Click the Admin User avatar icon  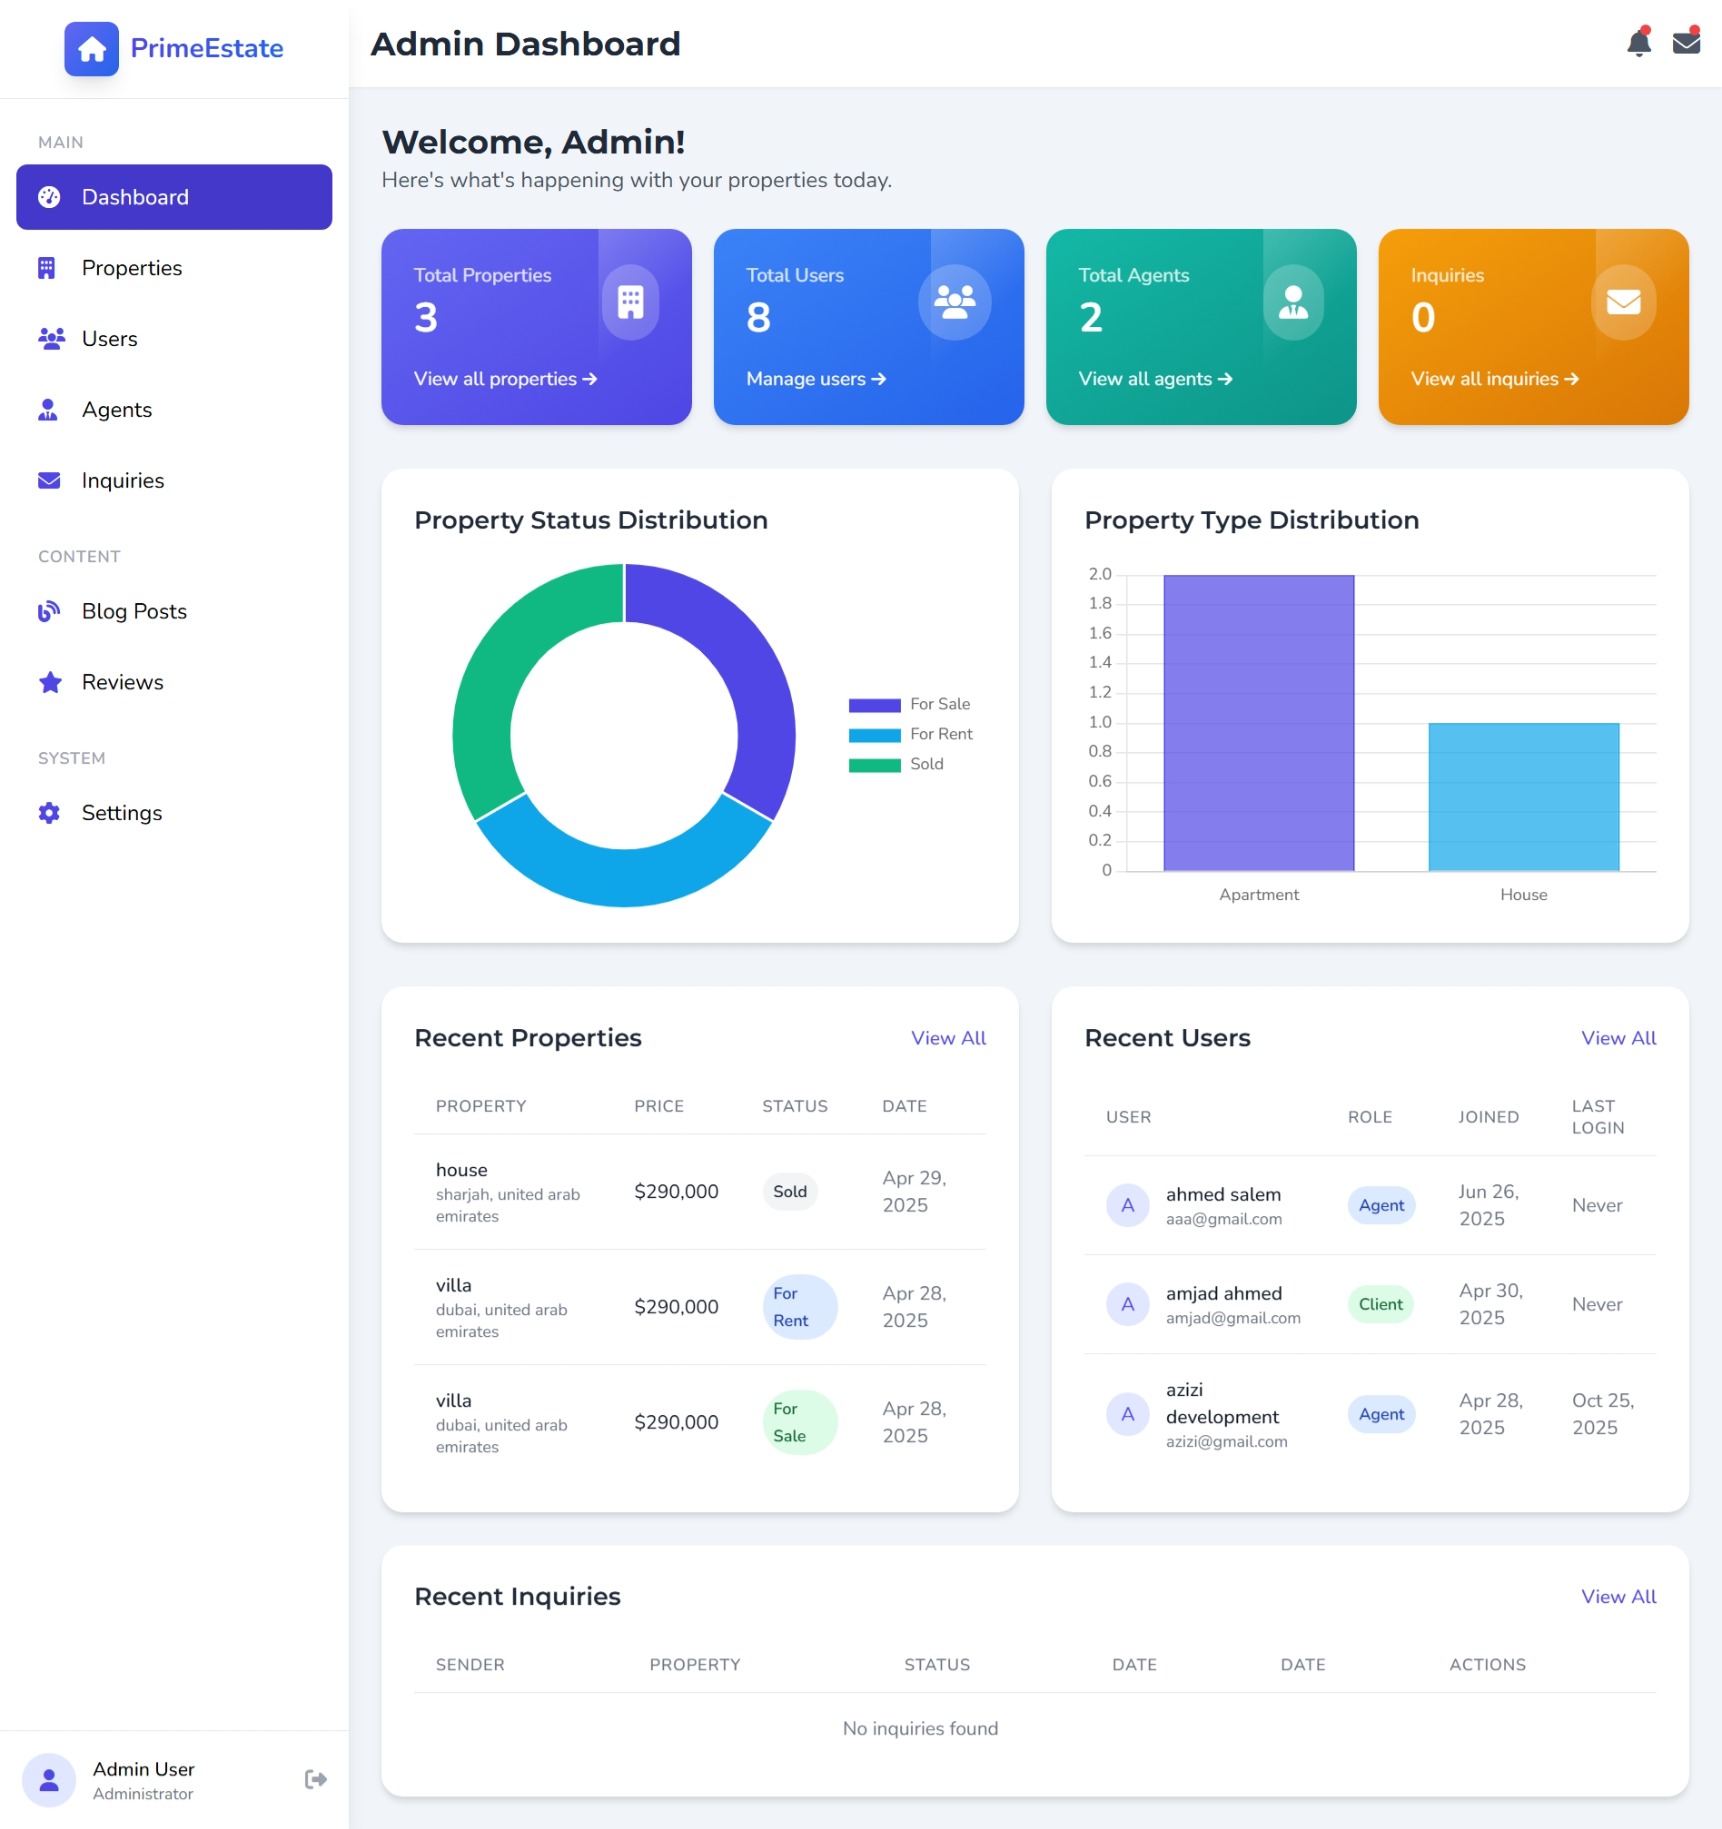[49, 1779]
